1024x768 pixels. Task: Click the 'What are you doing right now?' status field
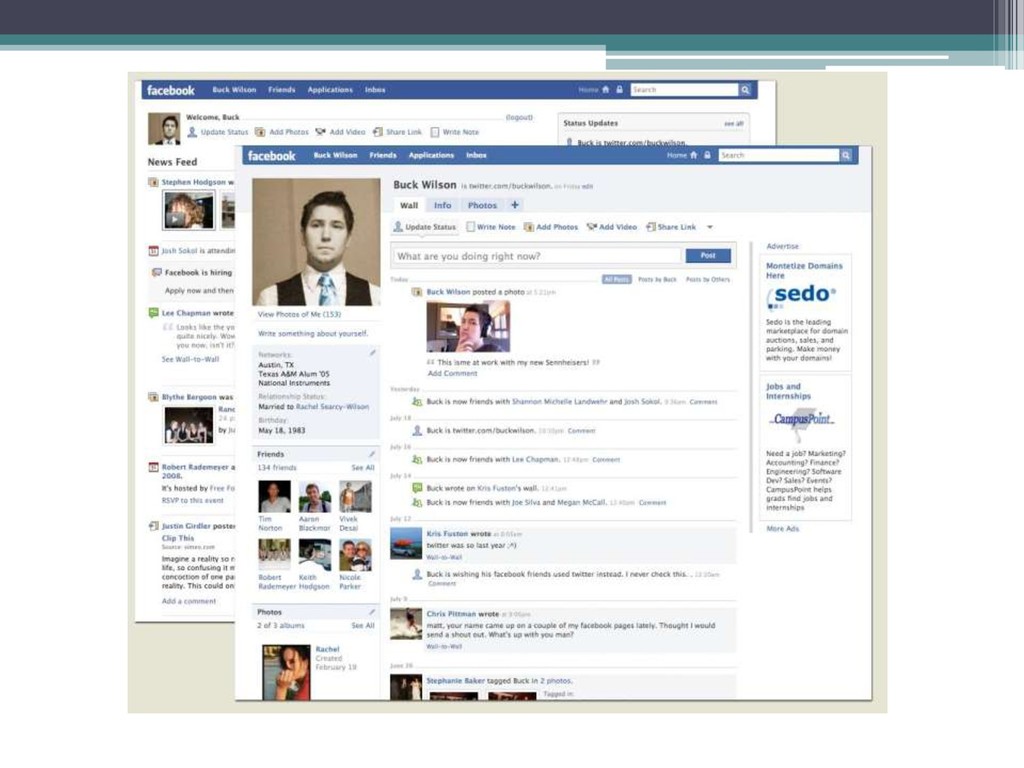(536, 256)
